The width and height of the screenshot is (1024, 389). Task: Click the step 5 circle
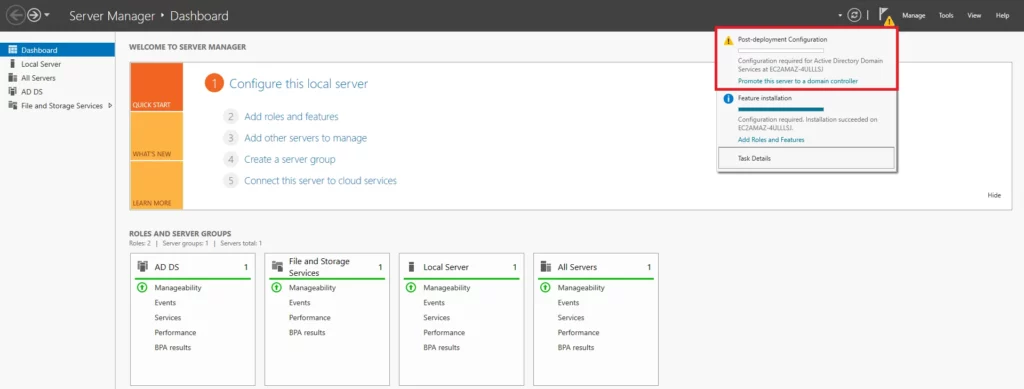(x=231, y=181)
